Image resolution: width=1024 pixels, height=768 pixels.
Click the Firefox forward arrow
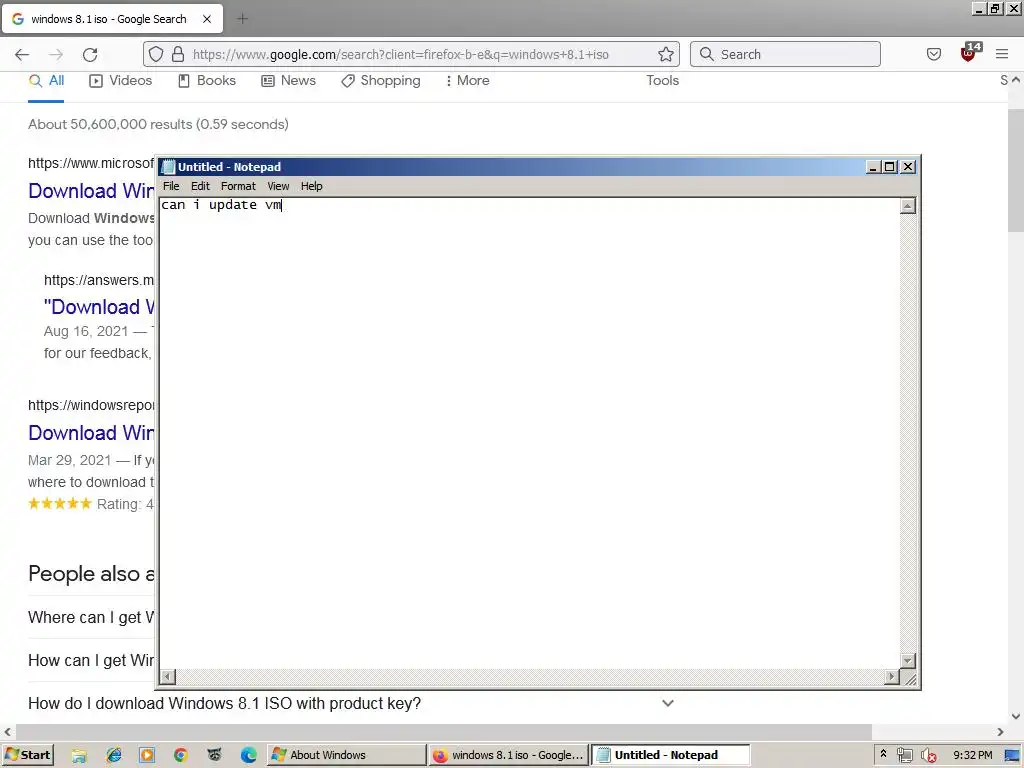[56, 54]
